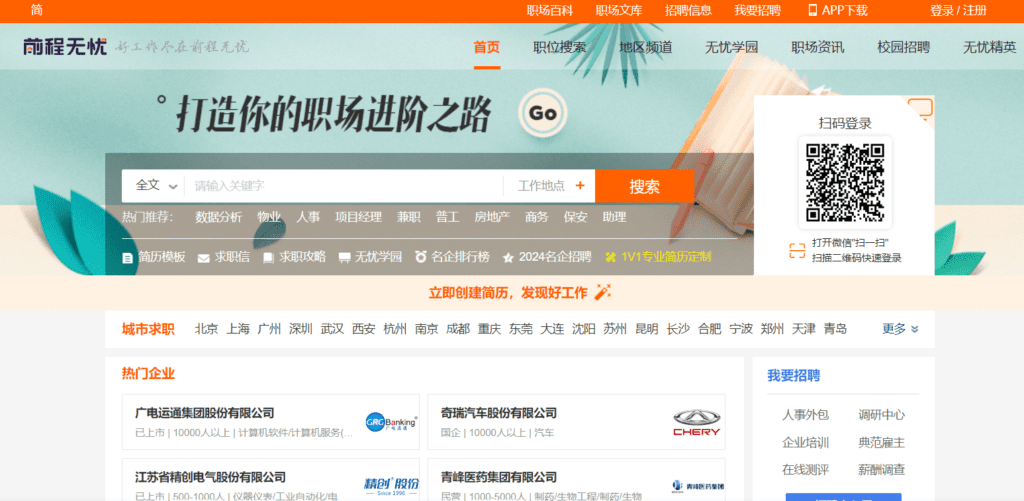1024x501 pixels.
Task: Click the phone icon beside APP下载
Action: point(813,10)
